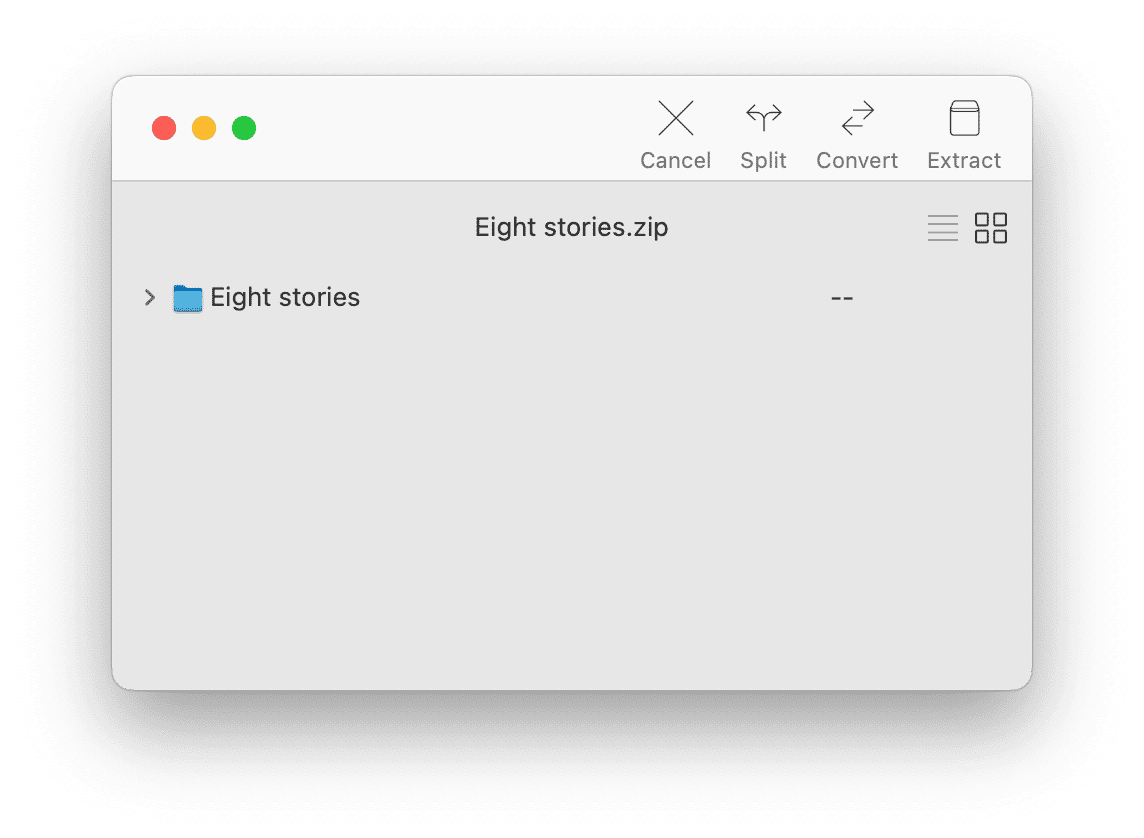Image resolution: width=1144 pixels, height=838 pixels.
Task: Click the Extract archive box icon
Action: 964,118
